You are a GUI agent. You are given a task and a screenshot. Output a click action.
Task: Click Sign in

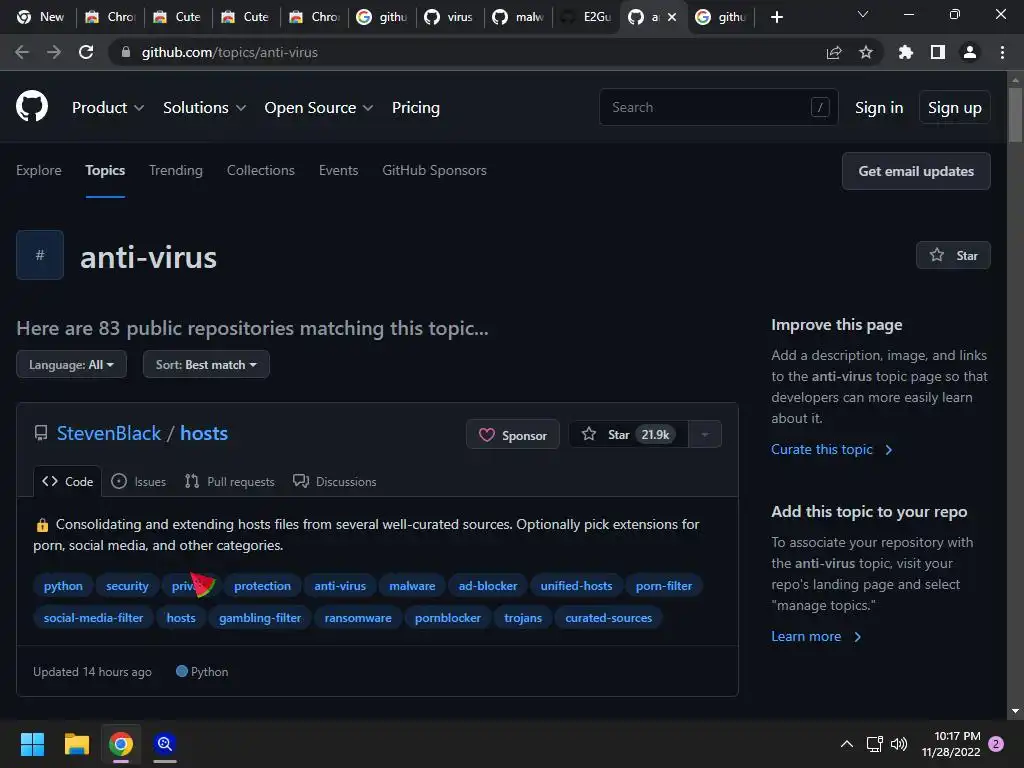click(x=879, y=108)
